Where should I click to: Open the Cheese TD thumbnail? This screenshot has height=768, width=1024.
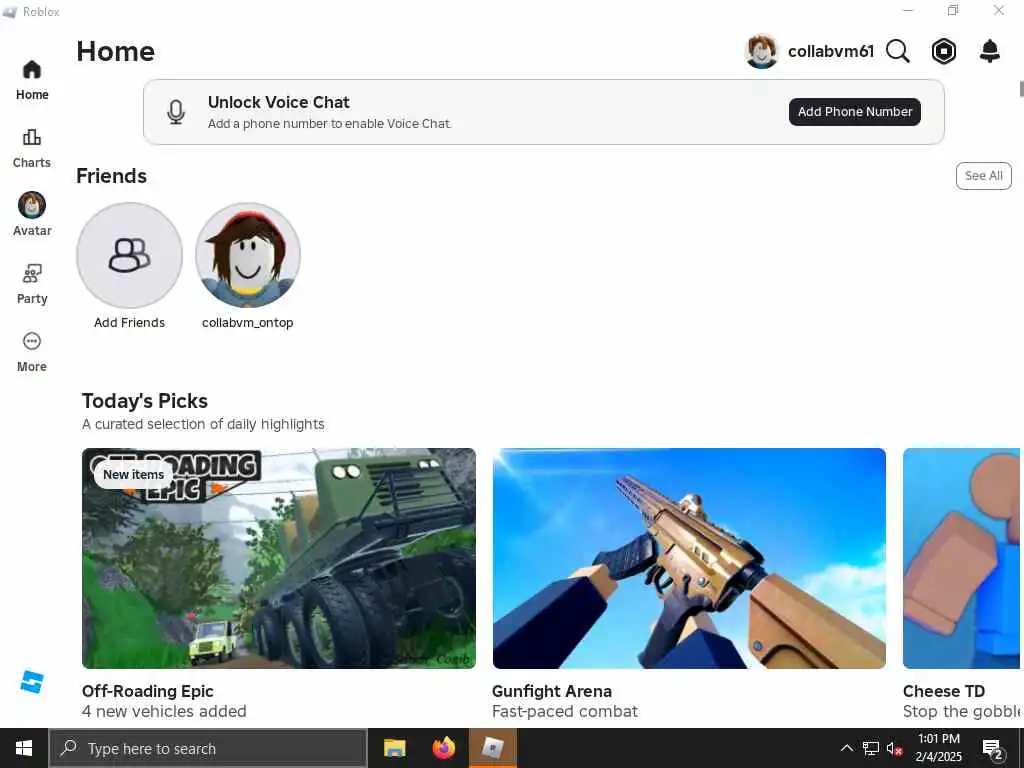click(x=961, y=558)
